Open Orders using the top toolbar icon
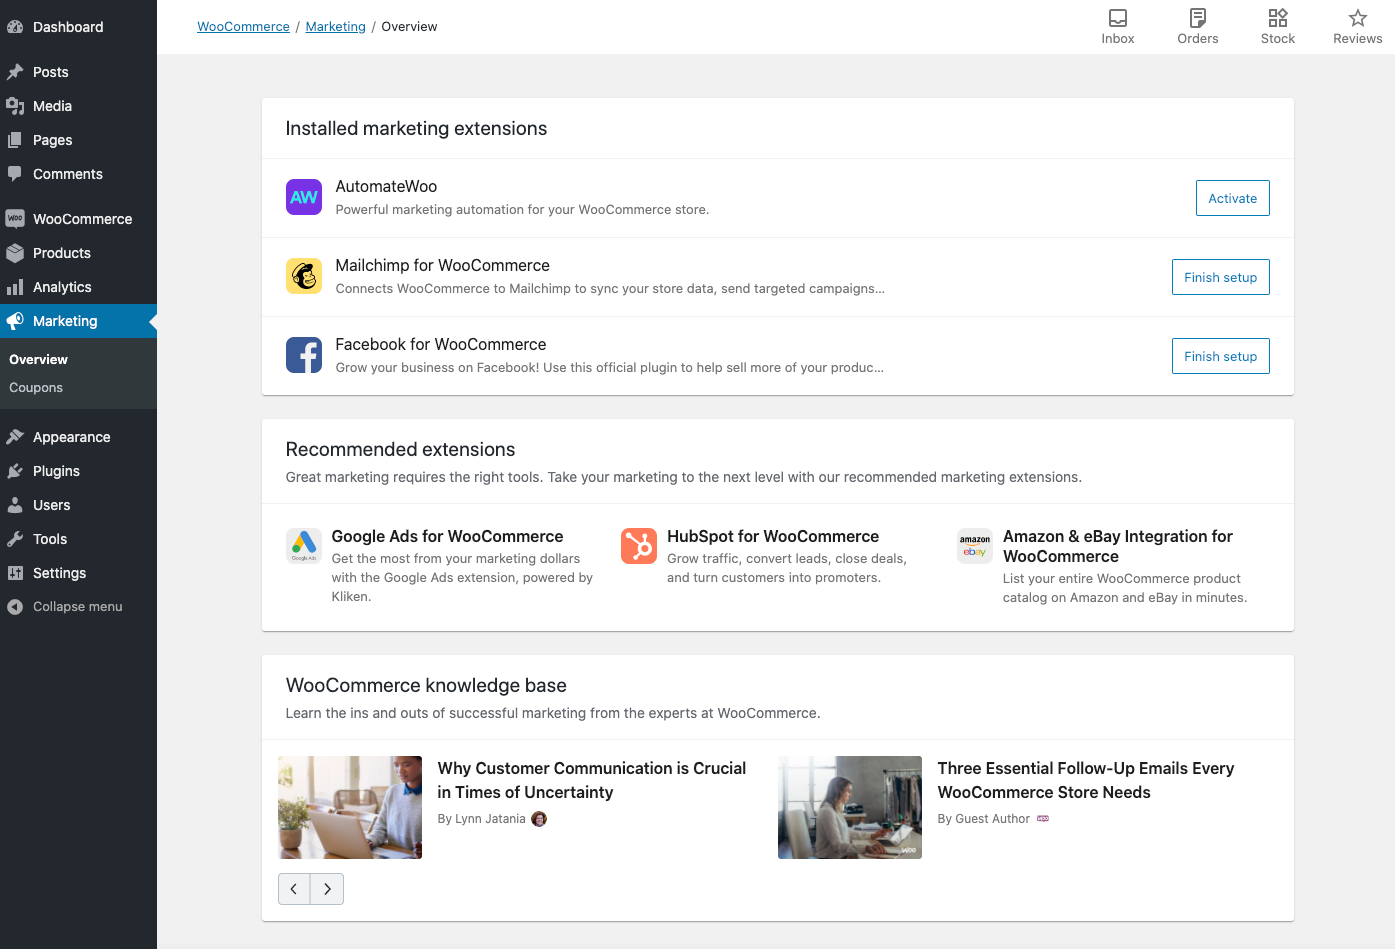 (x=1197, y=26)
